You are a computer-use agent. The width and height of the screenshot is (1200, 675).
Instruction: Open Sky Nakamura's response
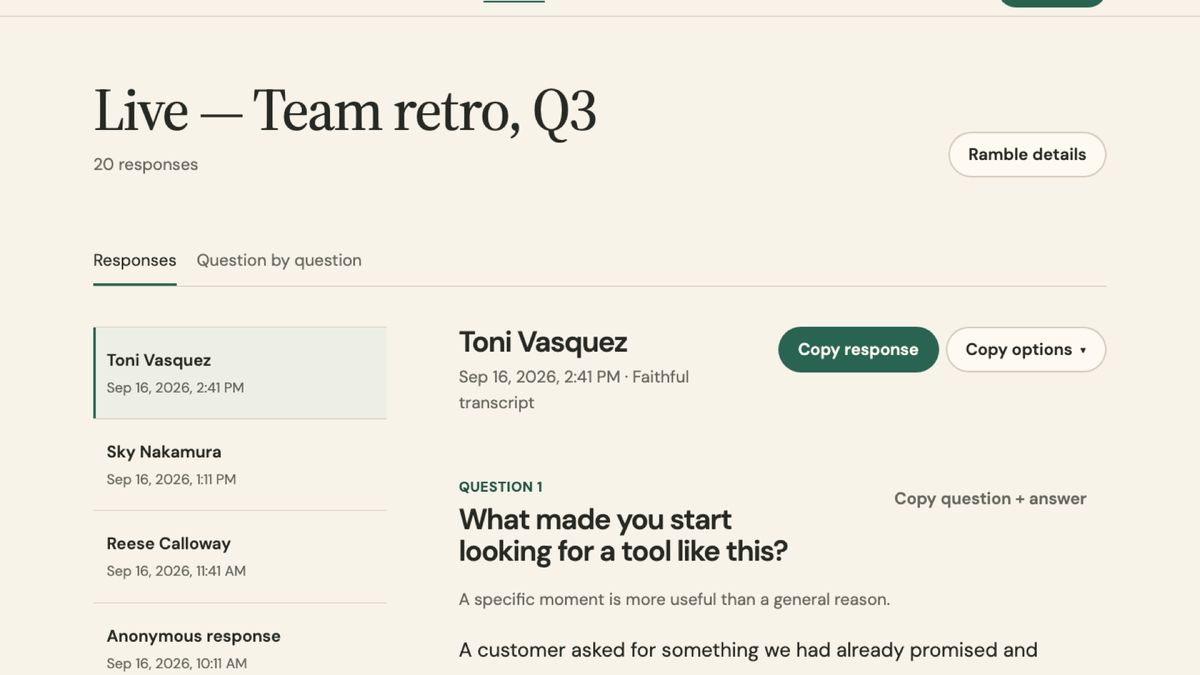(240, 465)
